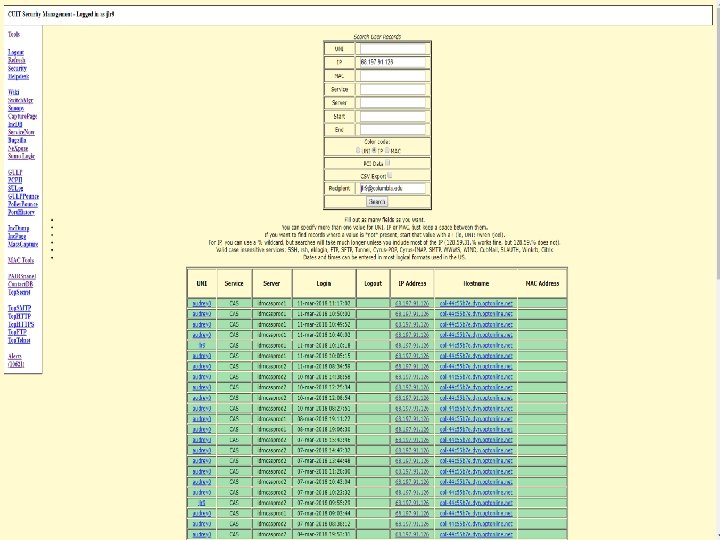The height and width of the screenshot is (540, 720).
Task: Open the TopFTP sidebar link
Action: 17,332
